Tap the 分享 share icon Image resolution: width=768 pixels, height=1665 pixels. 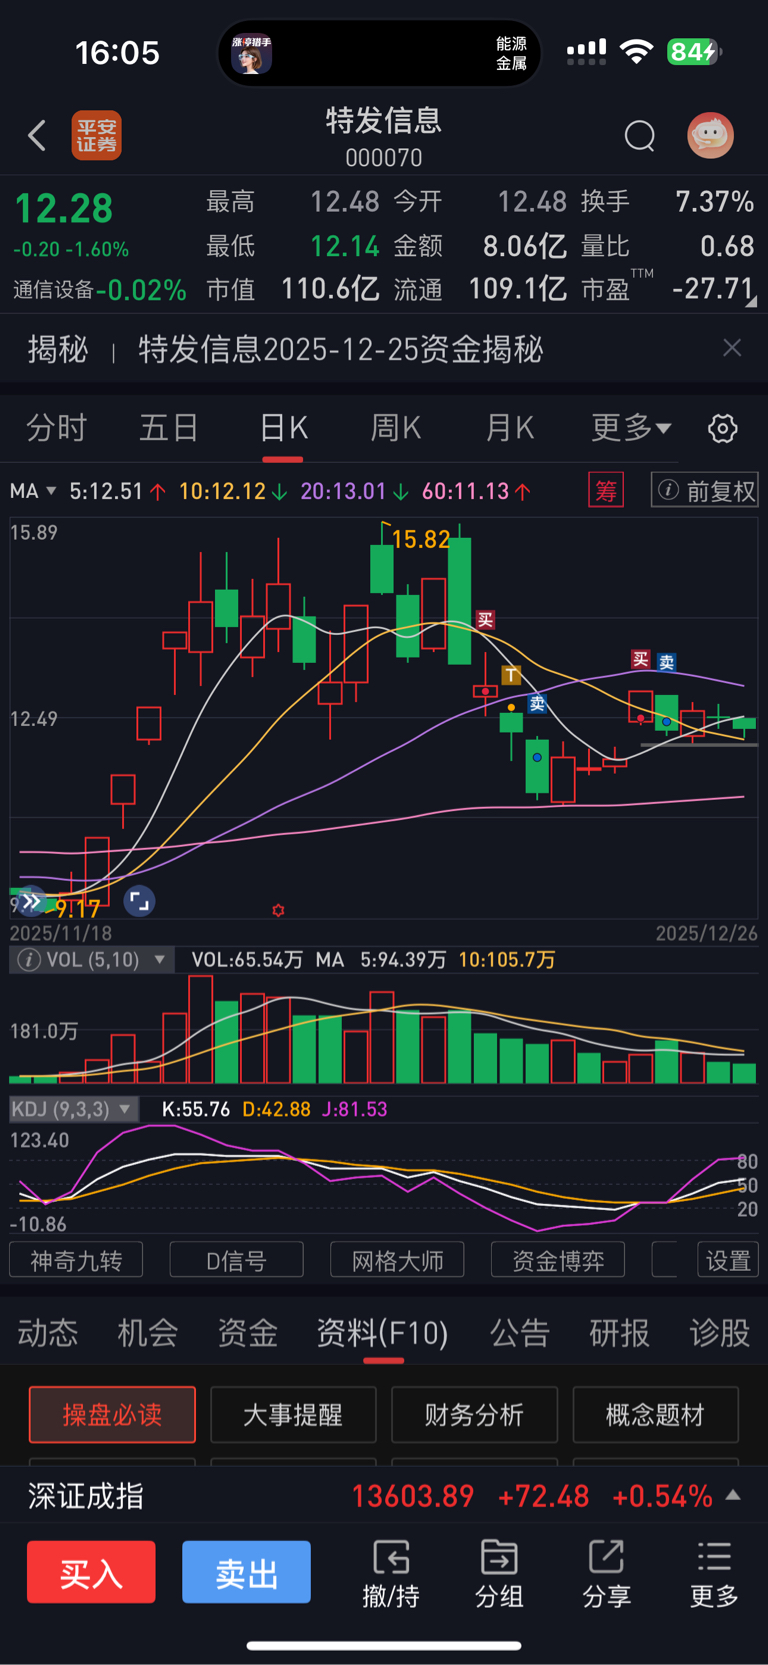tap(607, 1574)
